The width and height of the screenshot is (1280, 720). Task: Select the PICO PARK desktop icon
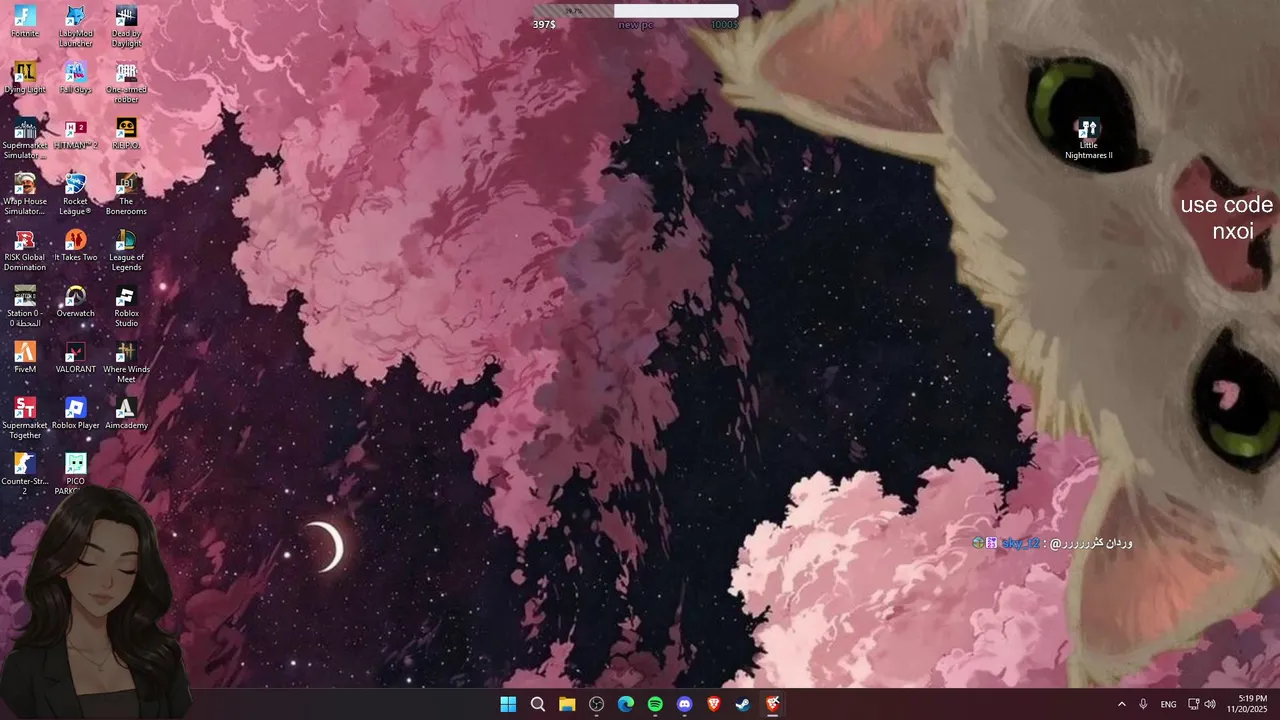click(x=75, y=474)
